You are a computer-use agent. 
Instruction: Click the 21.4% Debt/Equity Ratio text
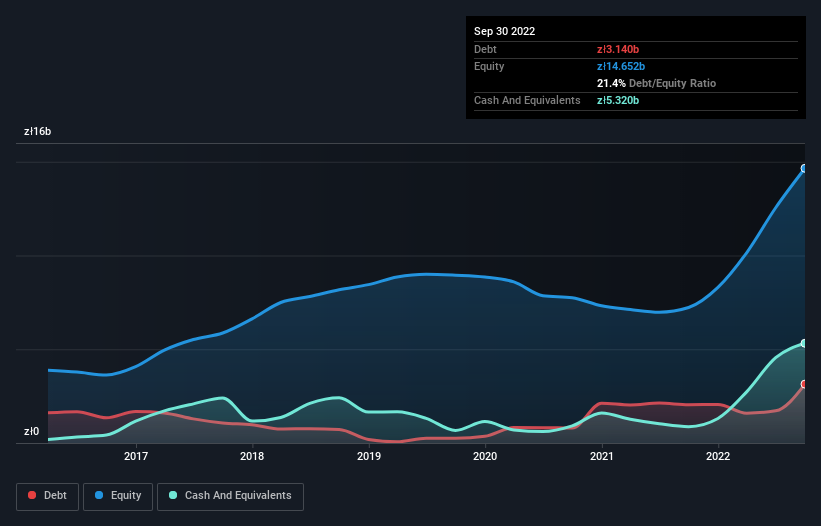coord(657,83)
